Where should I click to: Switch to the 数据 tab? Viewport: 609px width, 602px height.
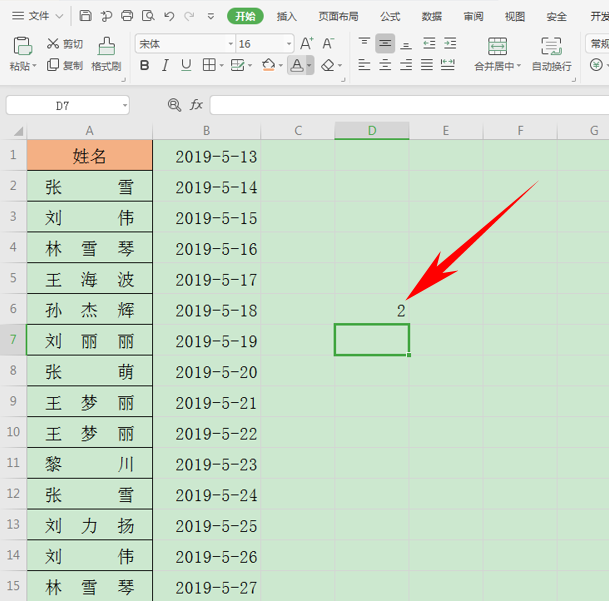tap(432, 16)
